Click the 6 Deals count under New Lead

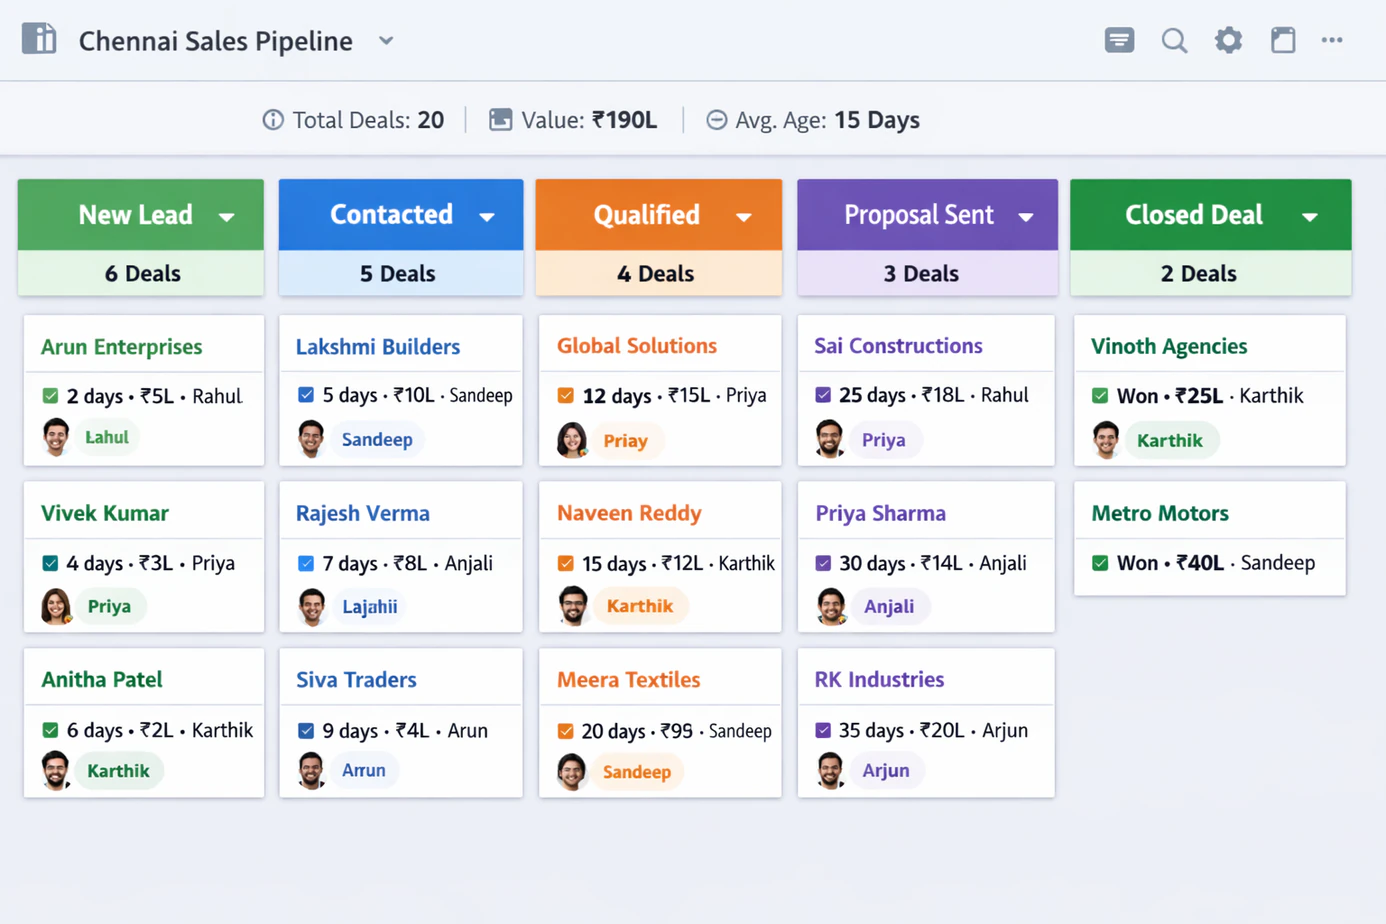(x=143, y=274)
